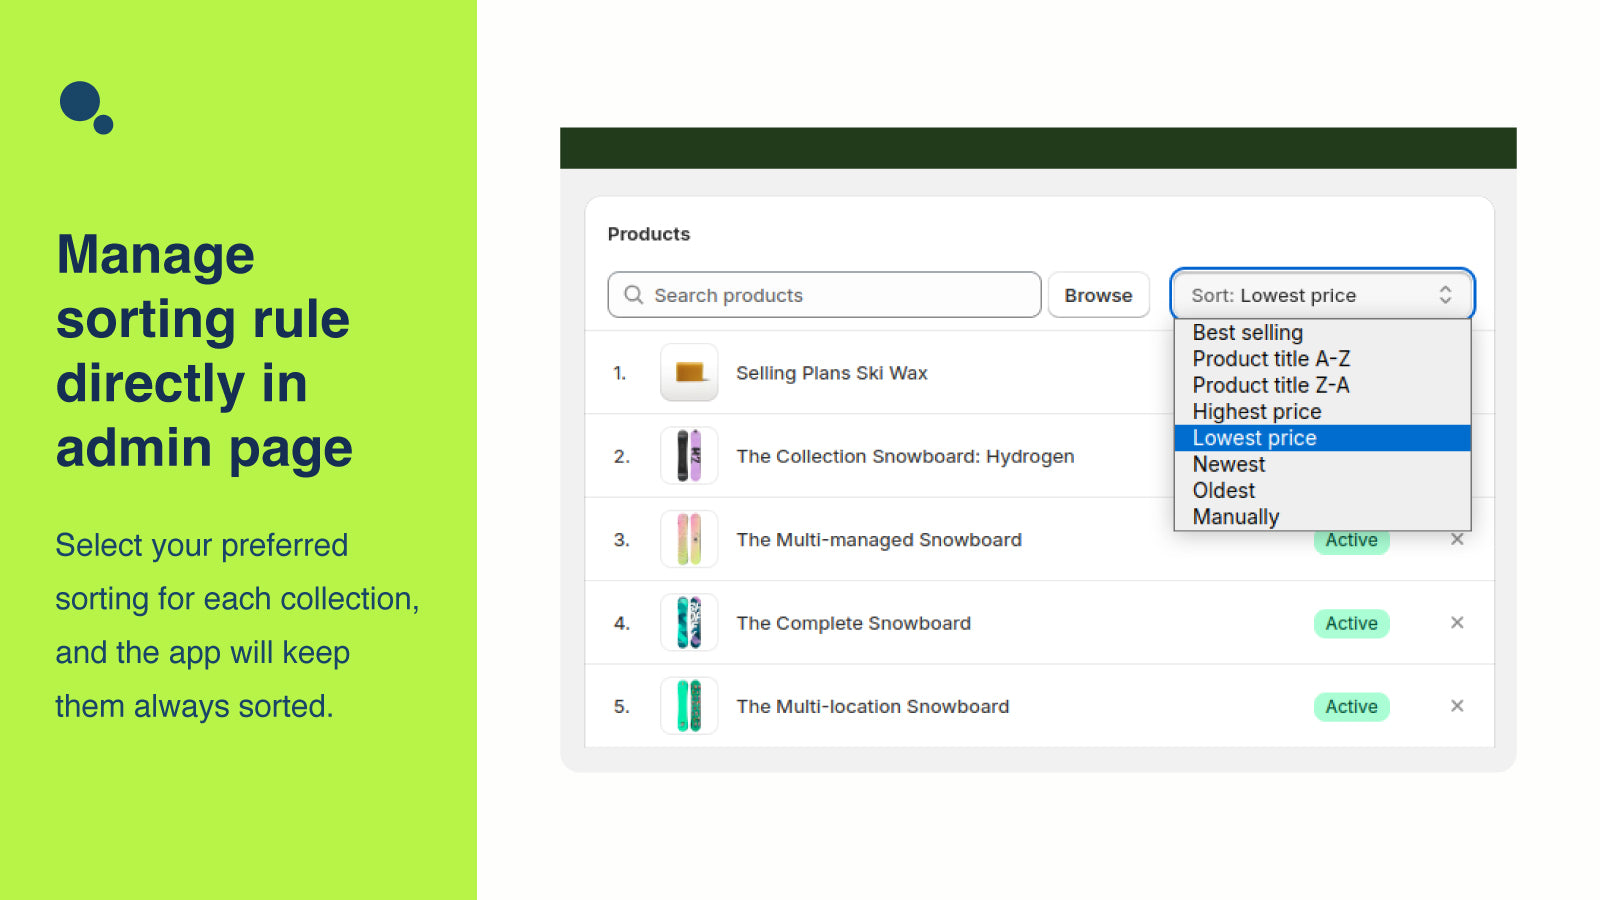Open the Selling Plans Ski Wax thumbnail
Screen dimensions: 1600x900
(x=689, y=373)
